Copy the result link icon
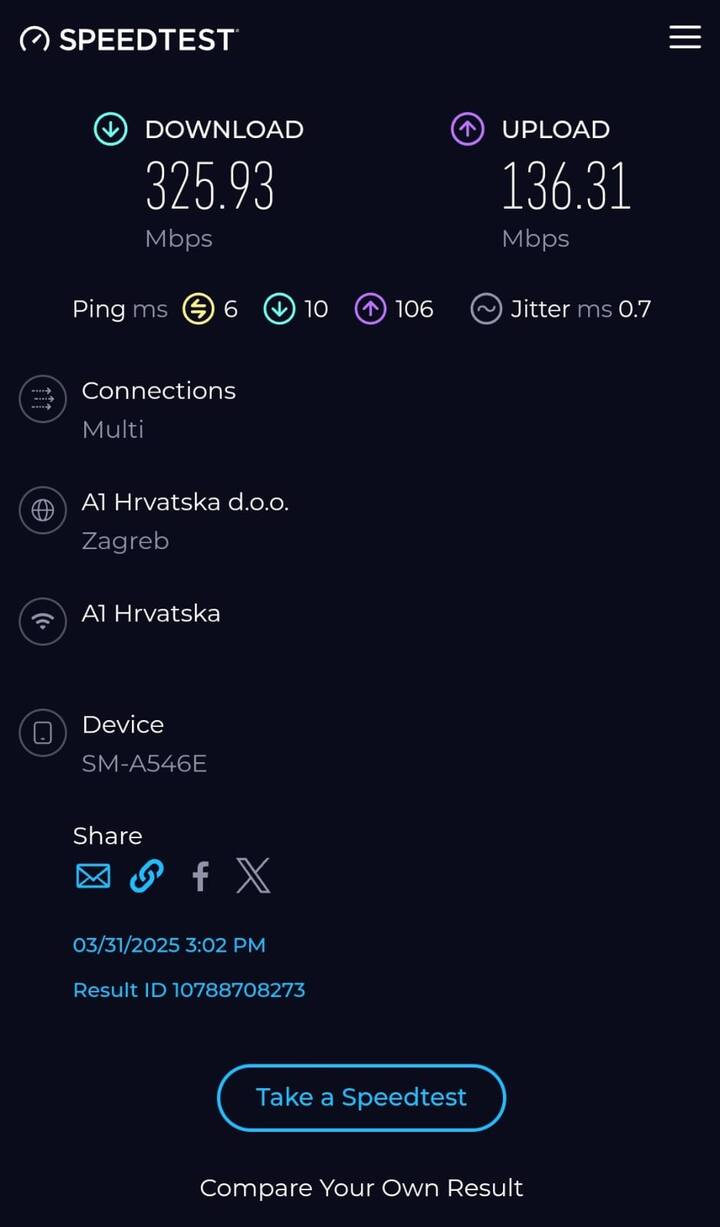 pos(146,877)
